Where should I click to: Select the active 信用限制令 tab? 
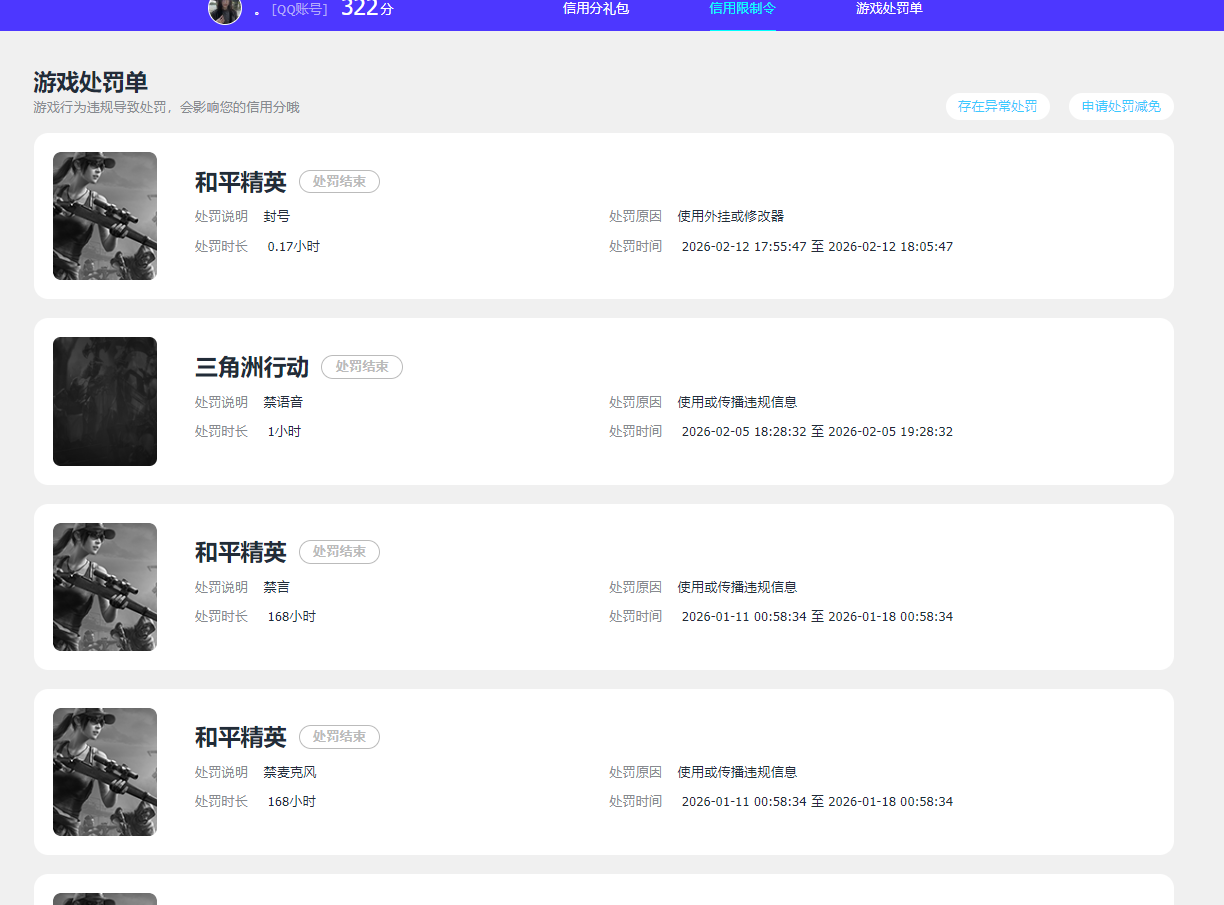[742, 8]
